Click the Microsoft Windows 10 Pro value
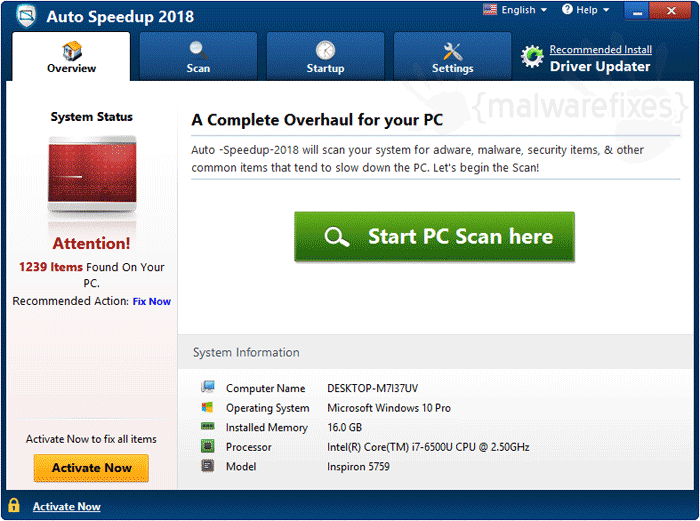700x521 pixels. 389,408
